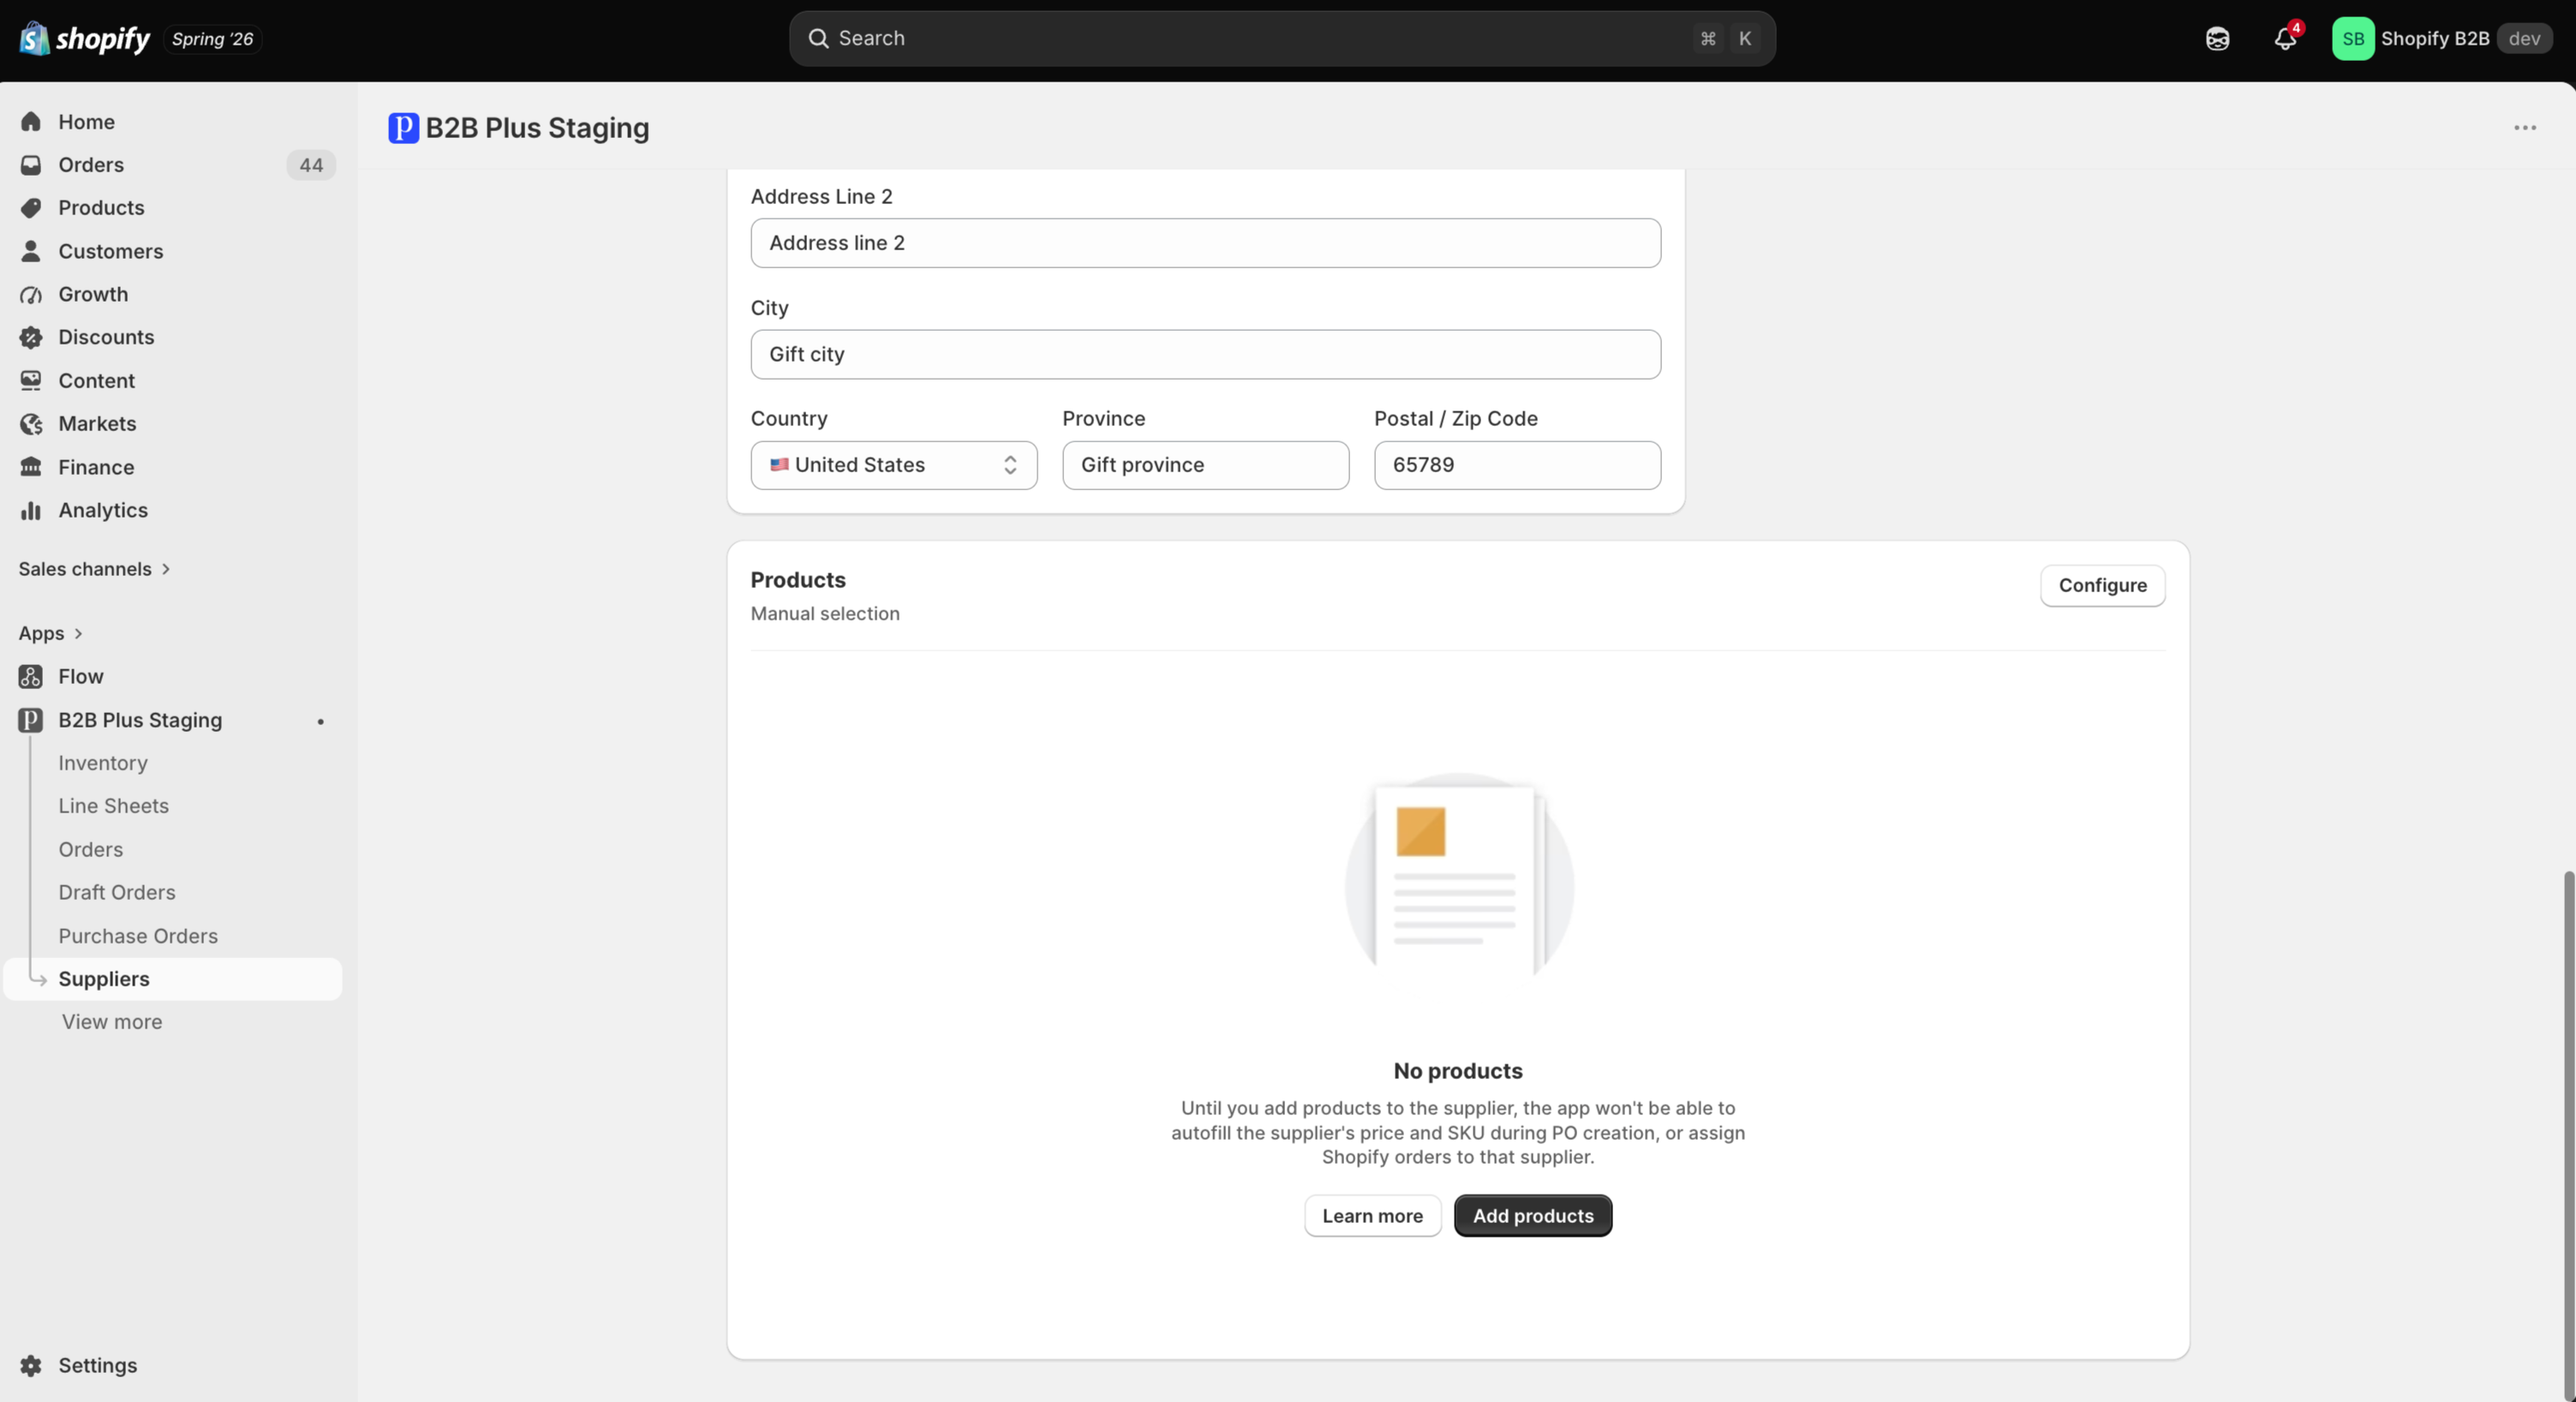Image resolution: width=2576 pixels, height=1402 pixels.
Task: Open Draft Orders submenu item
Action: click(117, 892)
